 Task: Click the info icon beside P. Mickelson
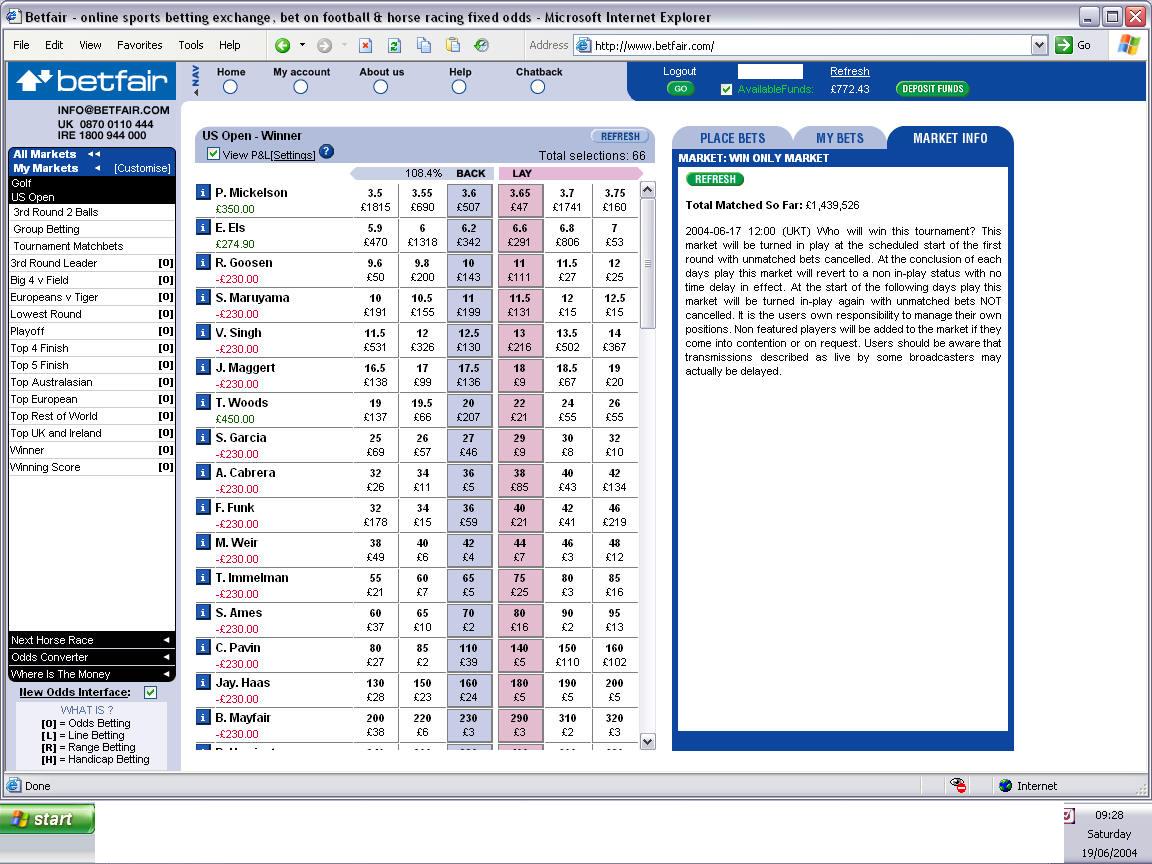(x=203, y=193)
